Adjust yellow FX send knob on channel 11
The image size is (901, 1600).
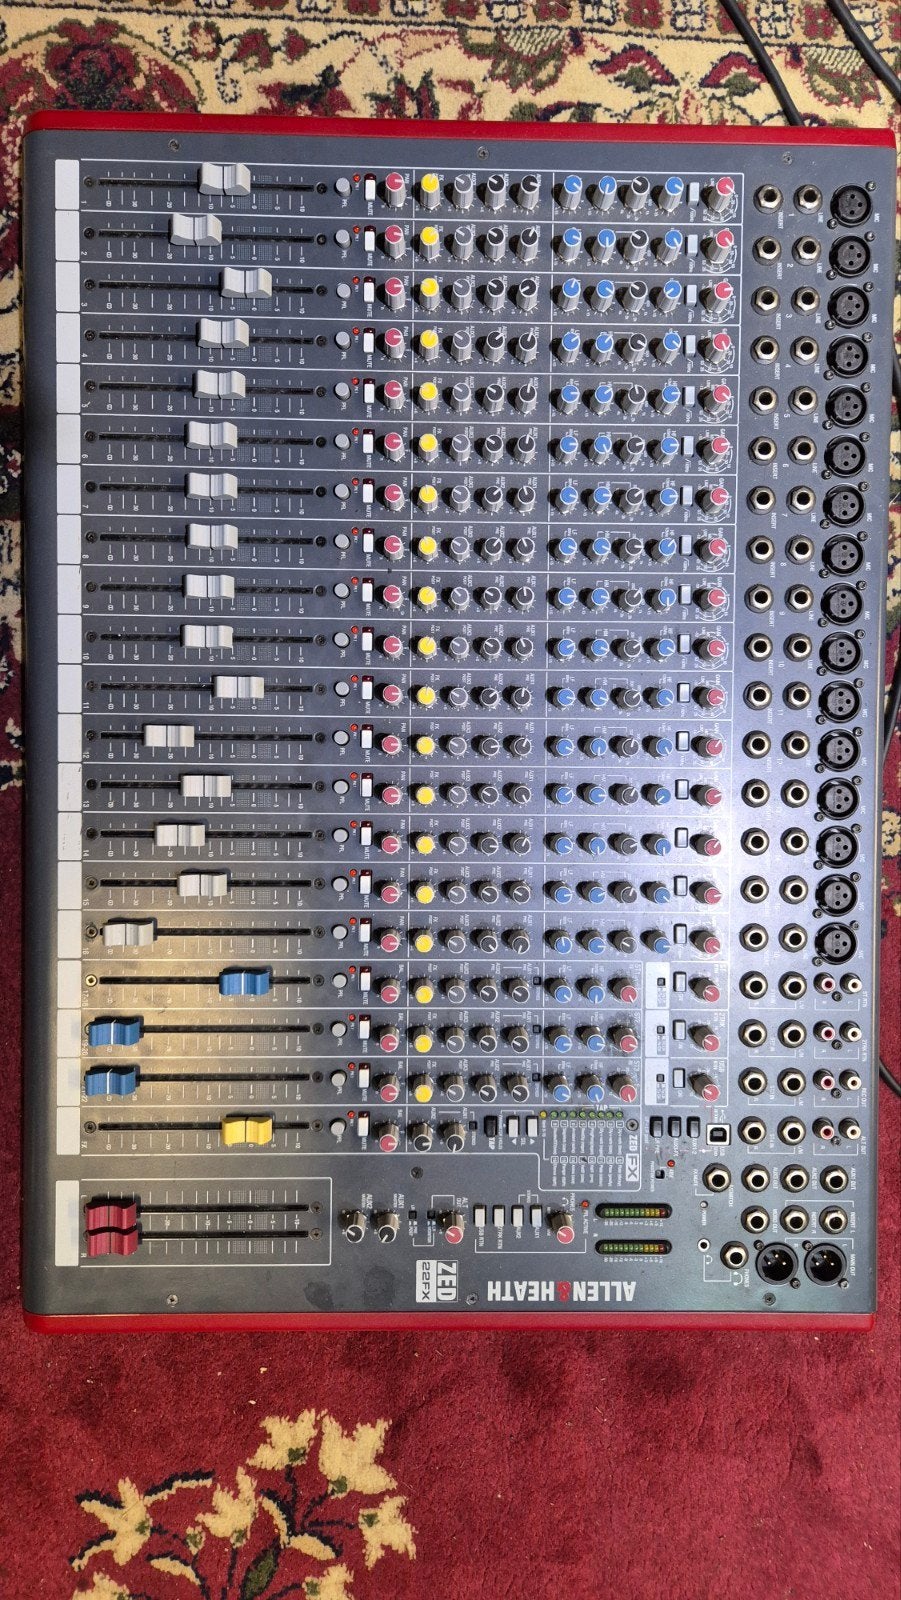click(x=426, y=694)
